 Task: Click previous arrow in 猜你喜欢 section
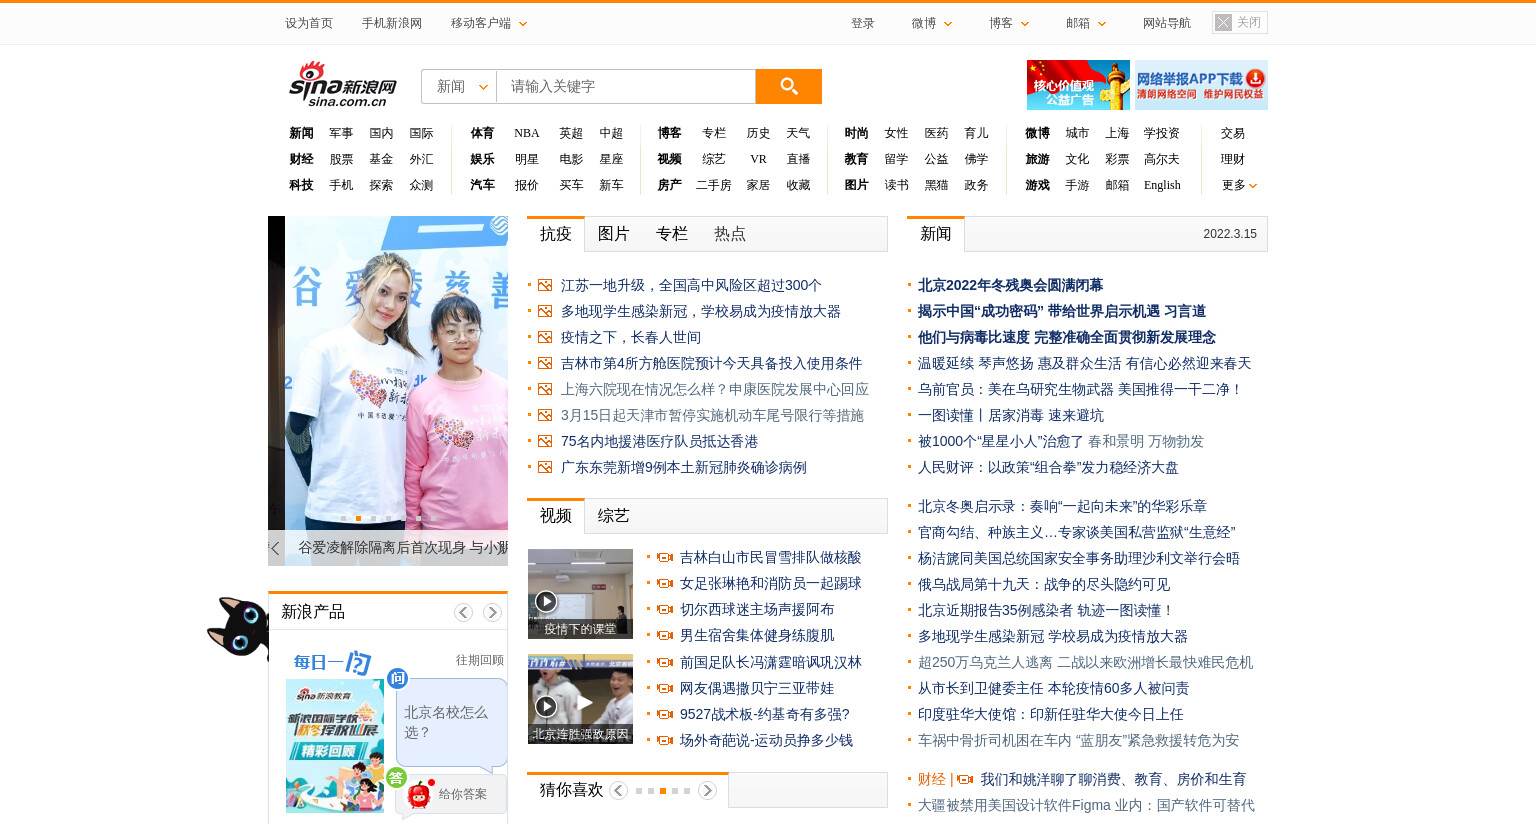(619, 790)
